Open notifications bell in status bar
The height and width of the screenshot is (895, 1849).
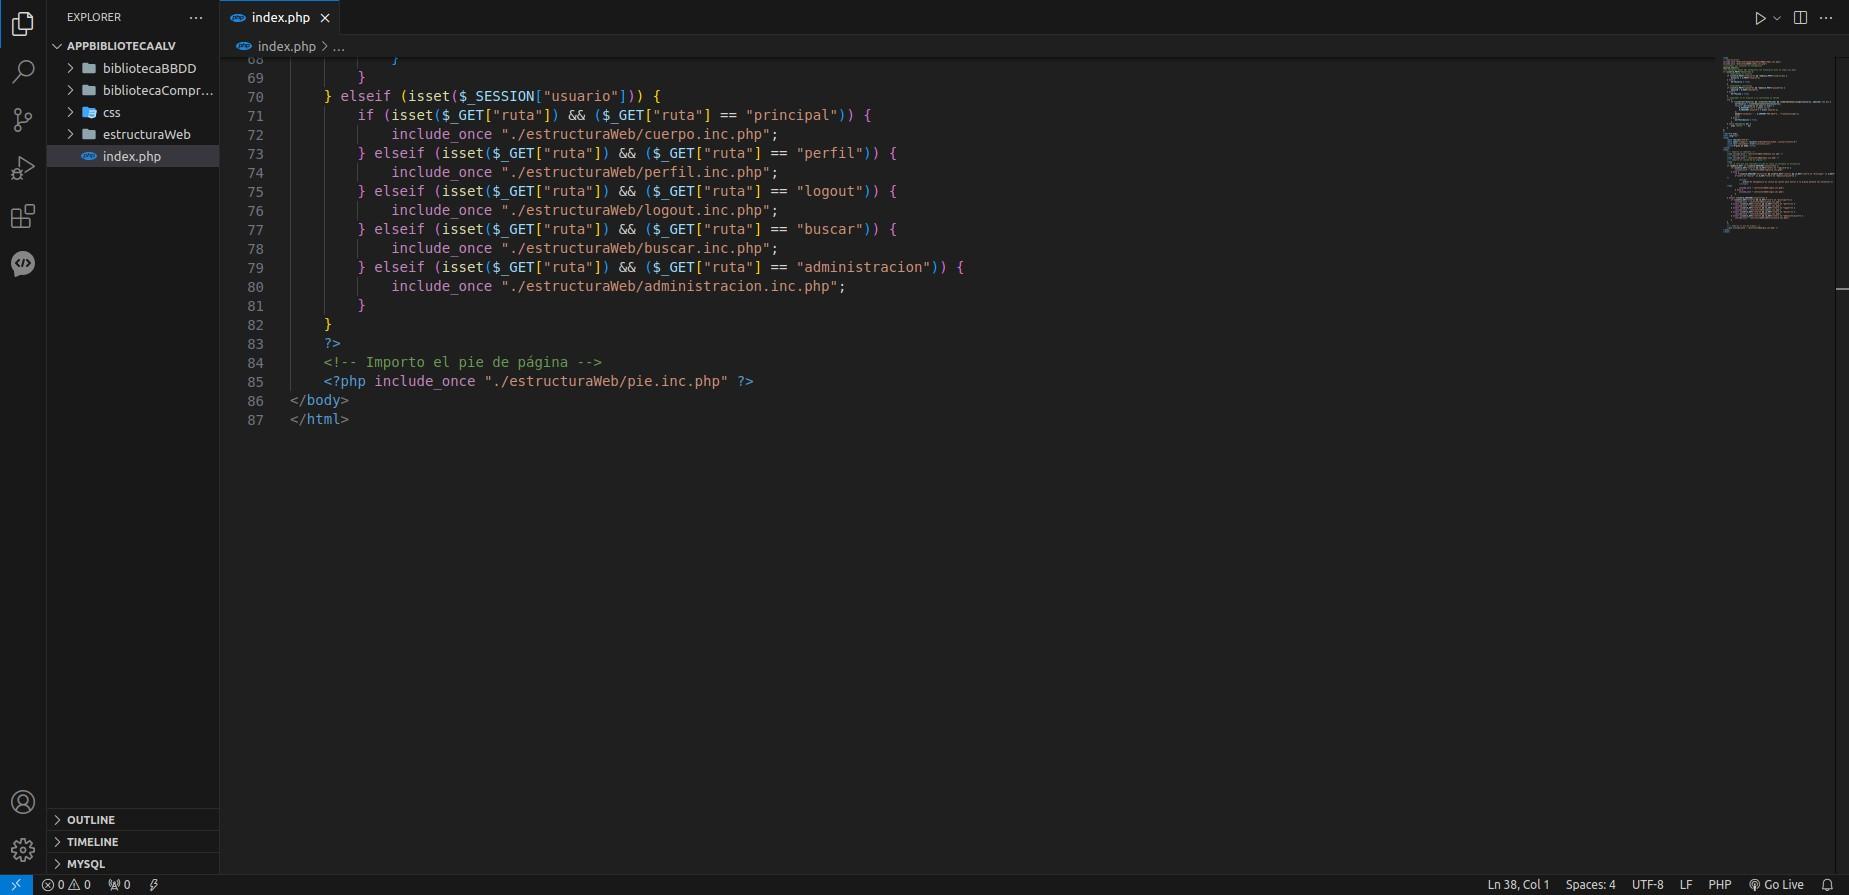click(1827, 885)
